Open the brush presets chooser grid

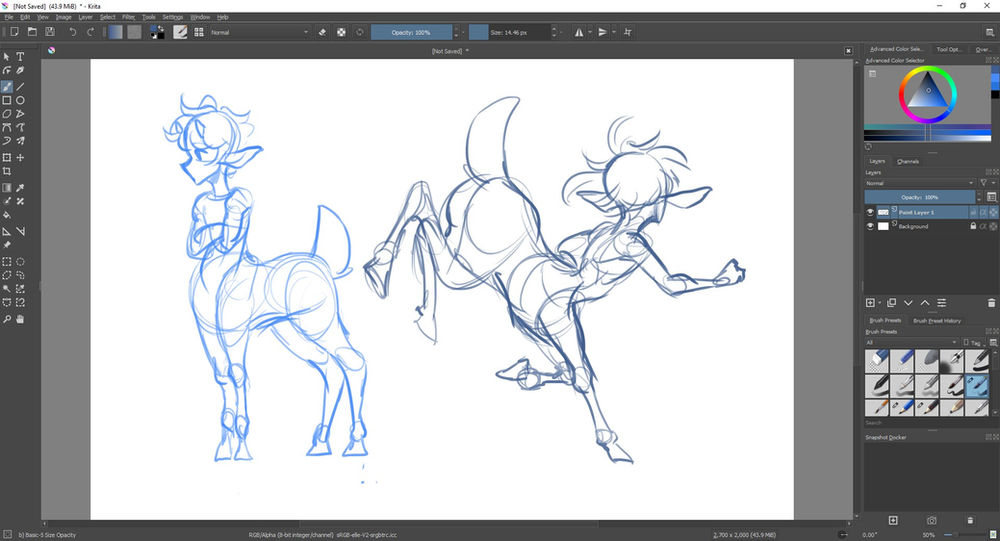(x=199, y=32)
